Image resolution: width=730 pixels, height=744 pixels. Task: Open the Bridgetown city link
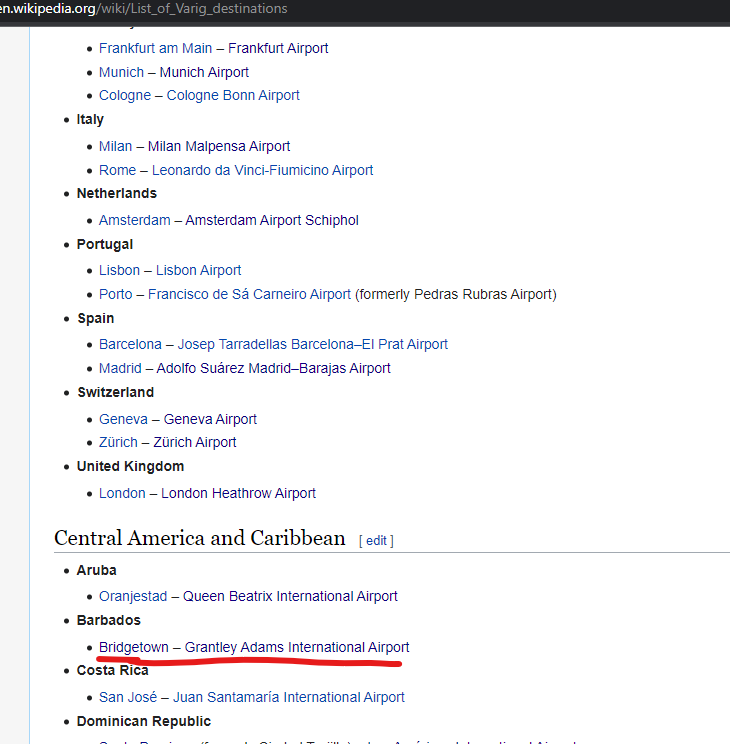134,648
